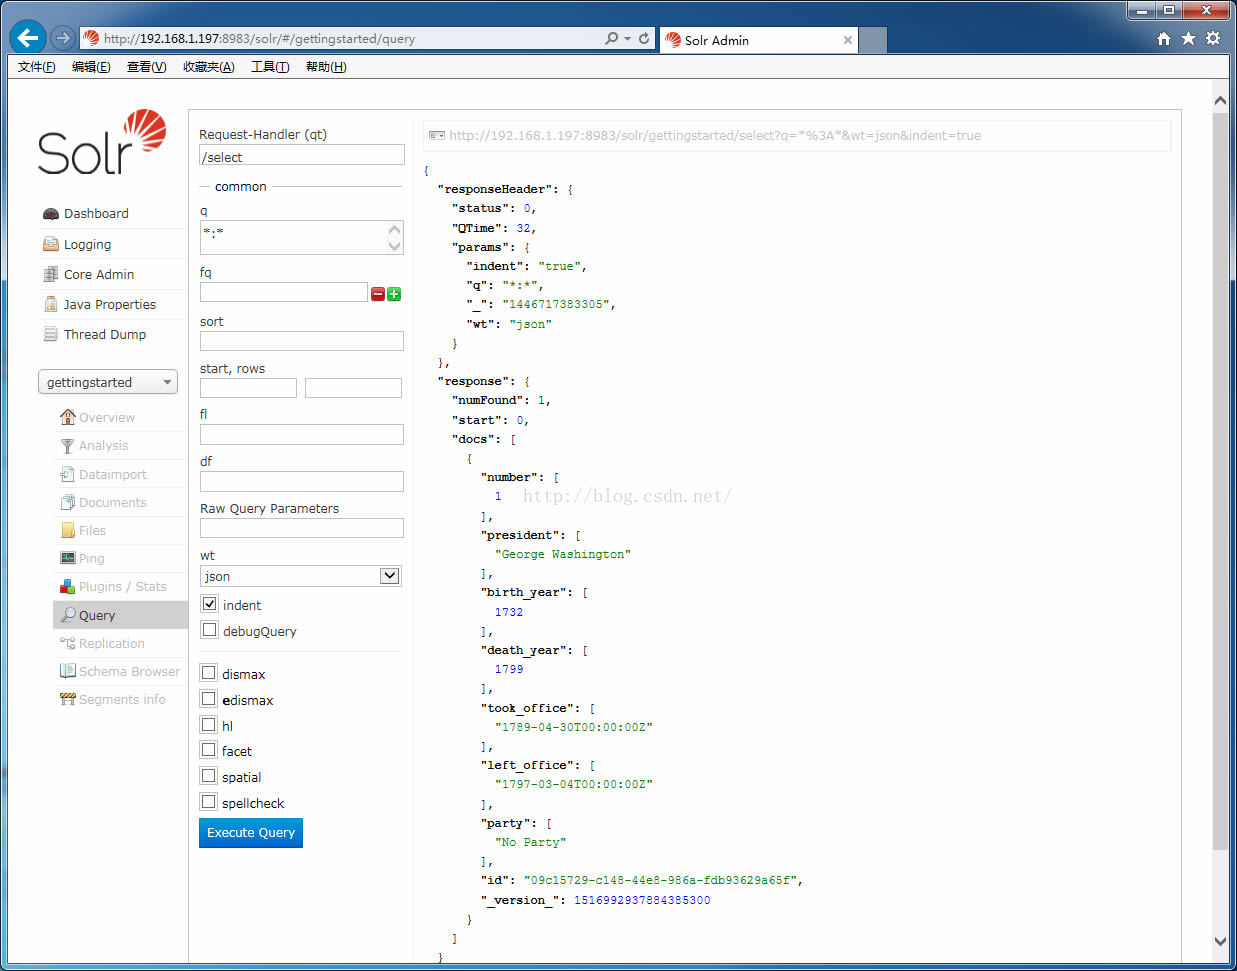Open the Logging icon in sidebar

coord(51,244)
